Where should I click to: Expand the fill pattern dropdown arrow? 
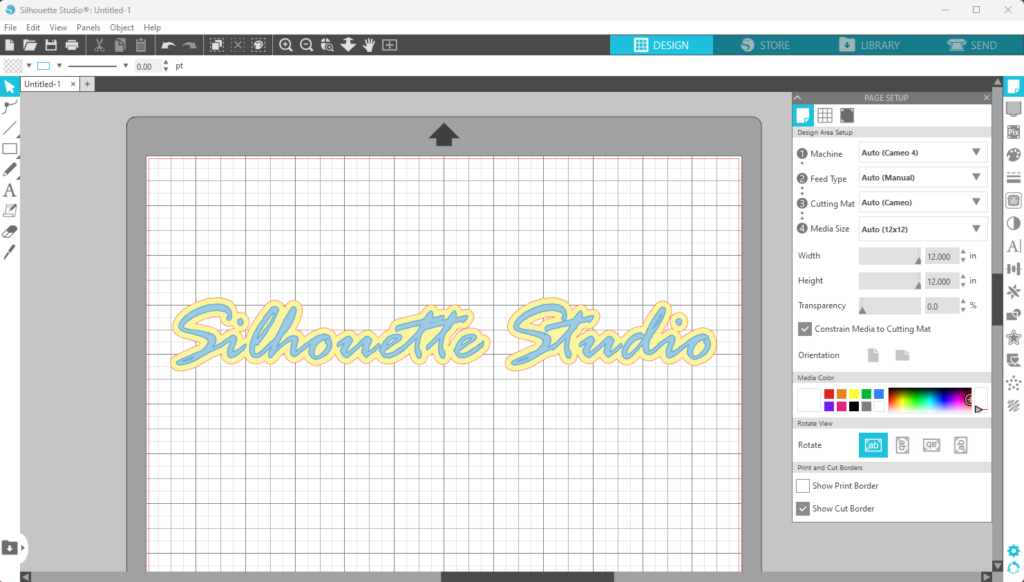pos(29,66)
